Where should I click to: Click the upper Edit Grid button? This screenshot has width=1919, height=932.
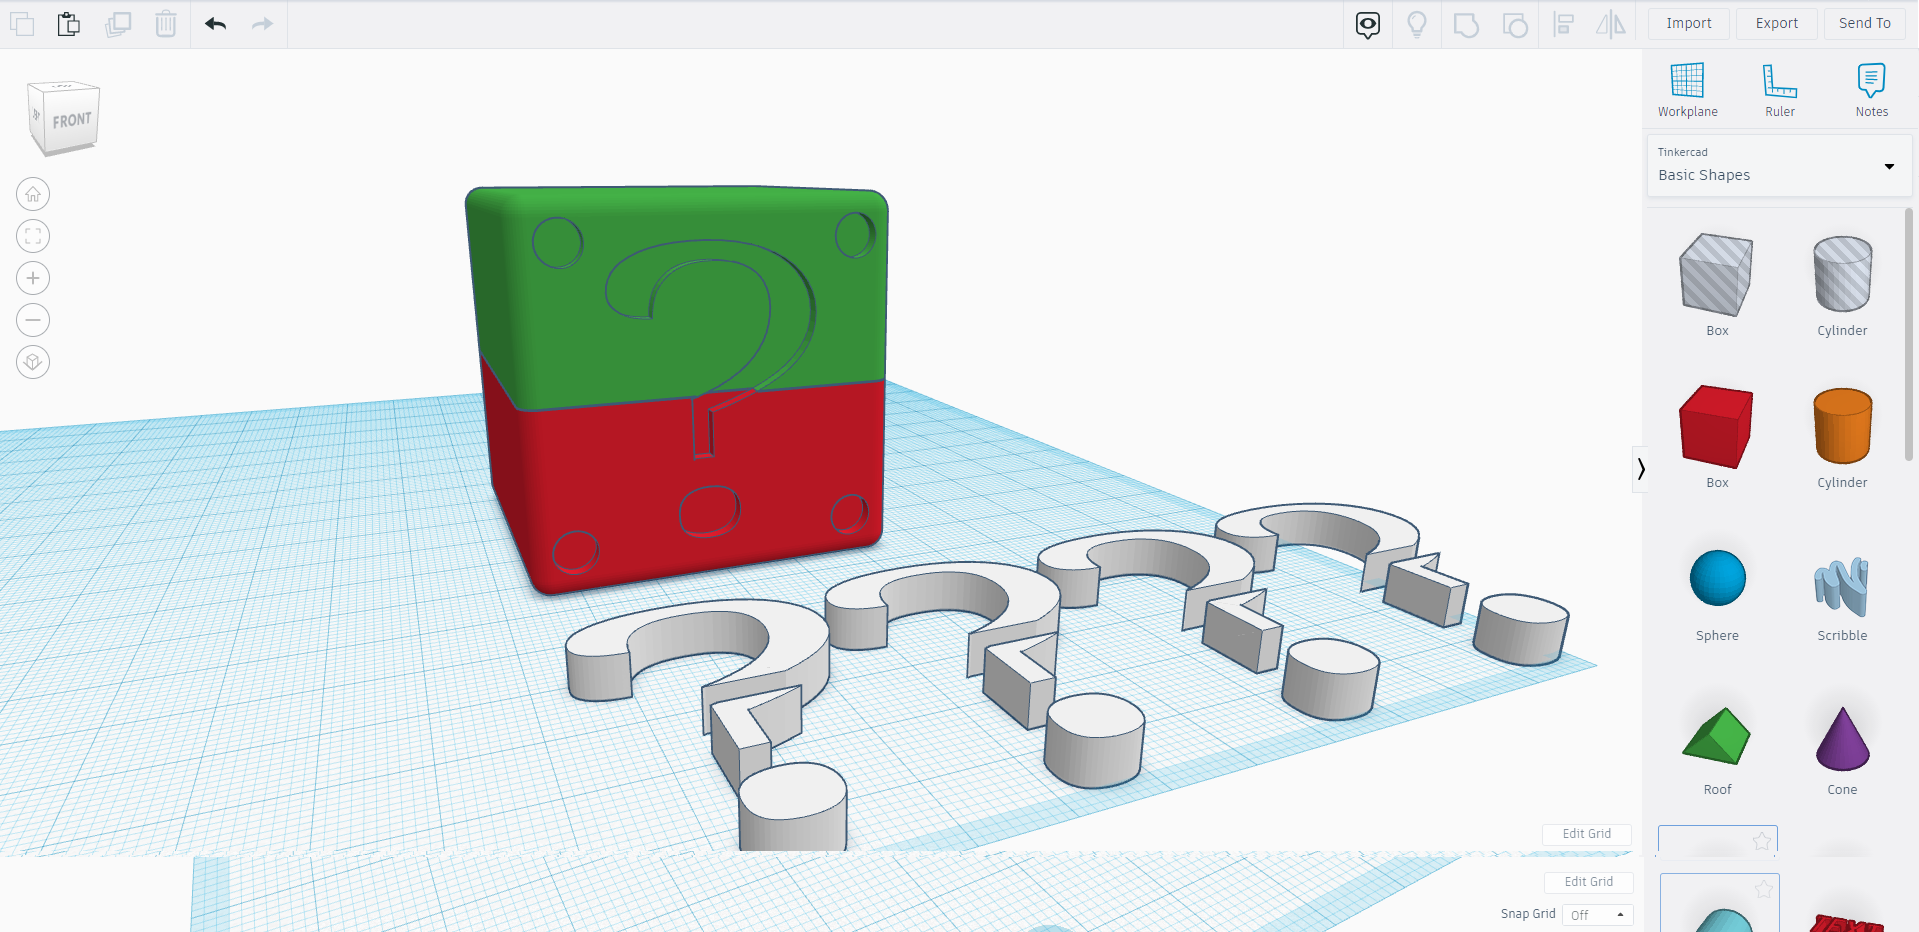(1587, 834)
